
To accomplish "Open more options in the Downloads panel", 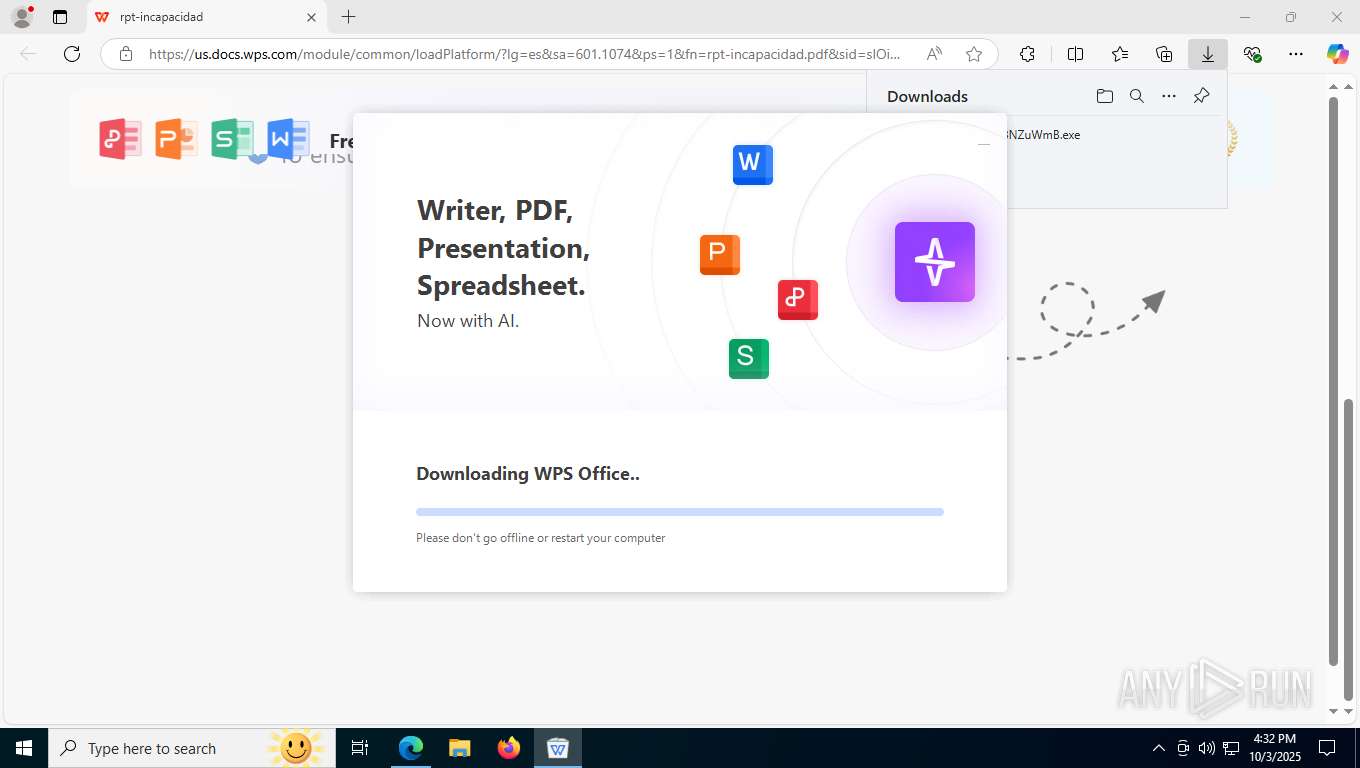I will coord(1168,96).
